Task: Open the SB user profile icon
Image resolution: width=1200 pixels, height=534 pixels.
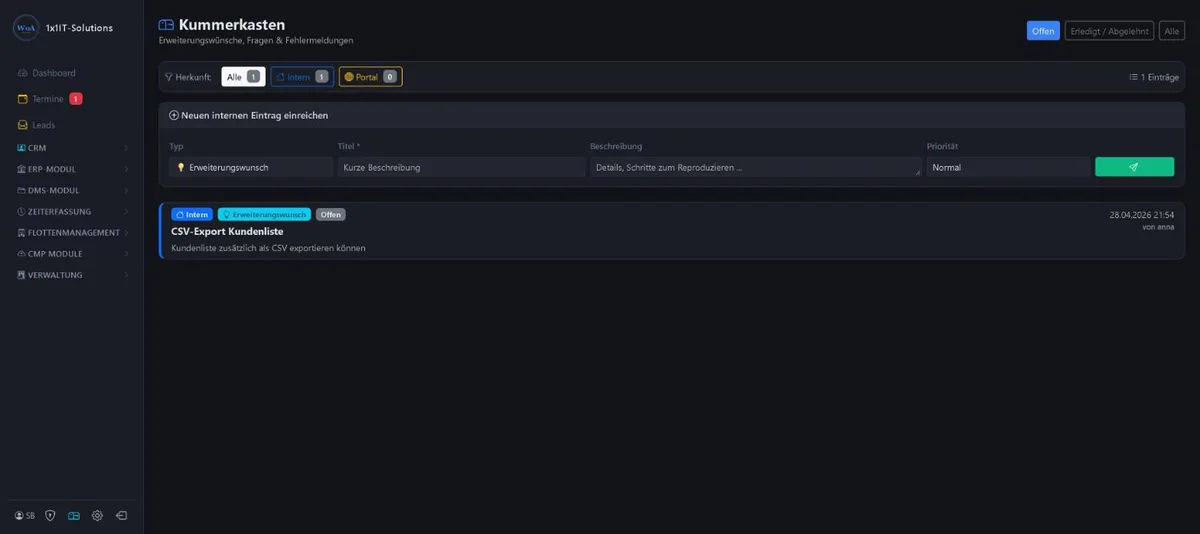Action: pyautogui.click(x=25, y=515)
